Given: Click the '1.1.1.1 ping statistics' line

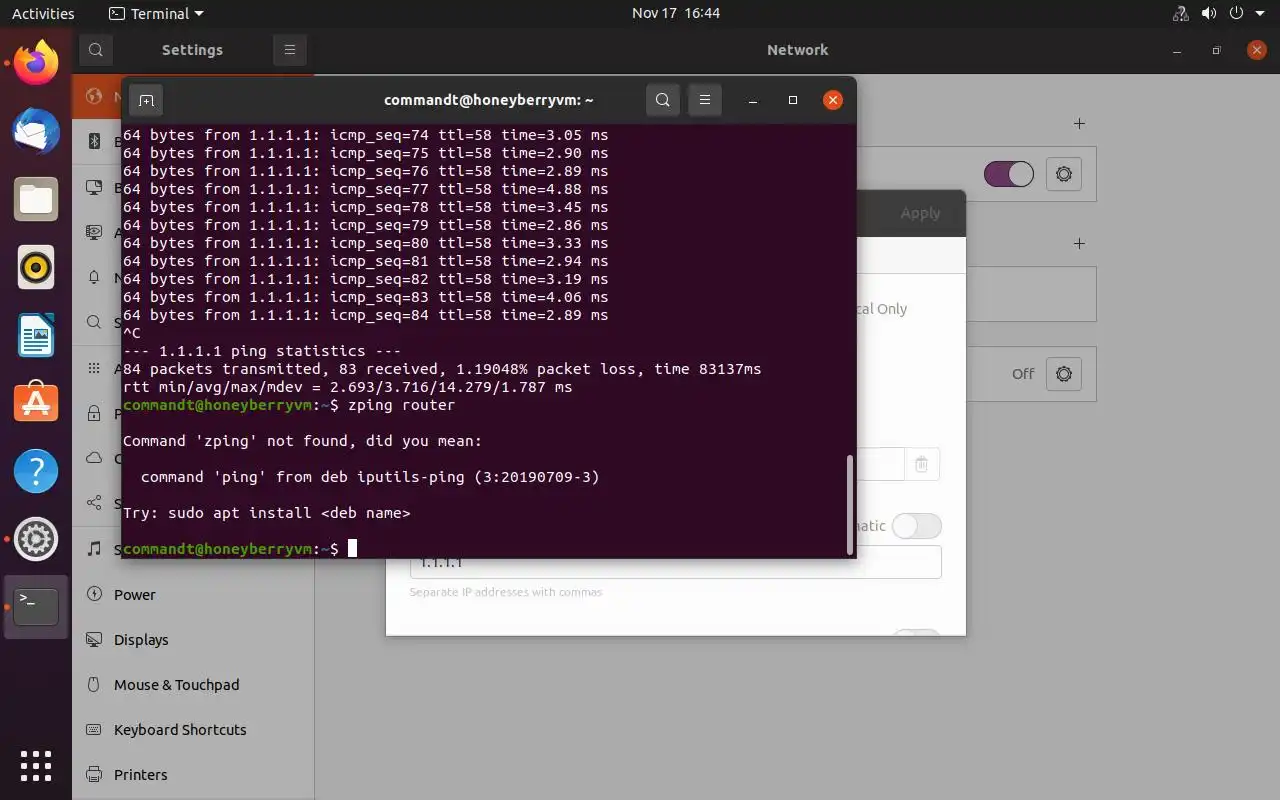Looking at the screenshot, I should point(262,351).
